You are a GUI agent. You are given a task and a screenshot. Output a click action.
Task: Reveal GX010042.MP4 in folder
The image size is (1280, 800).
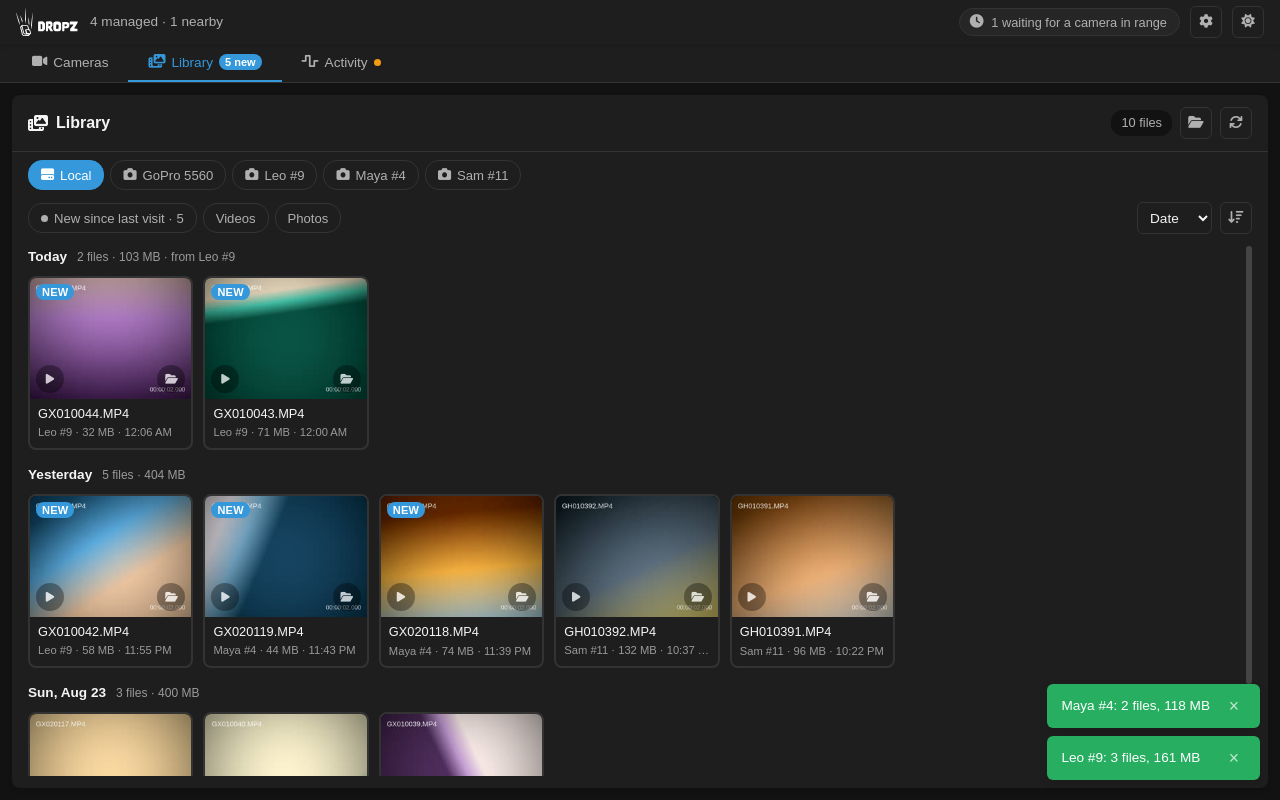(x=171, y=597)
